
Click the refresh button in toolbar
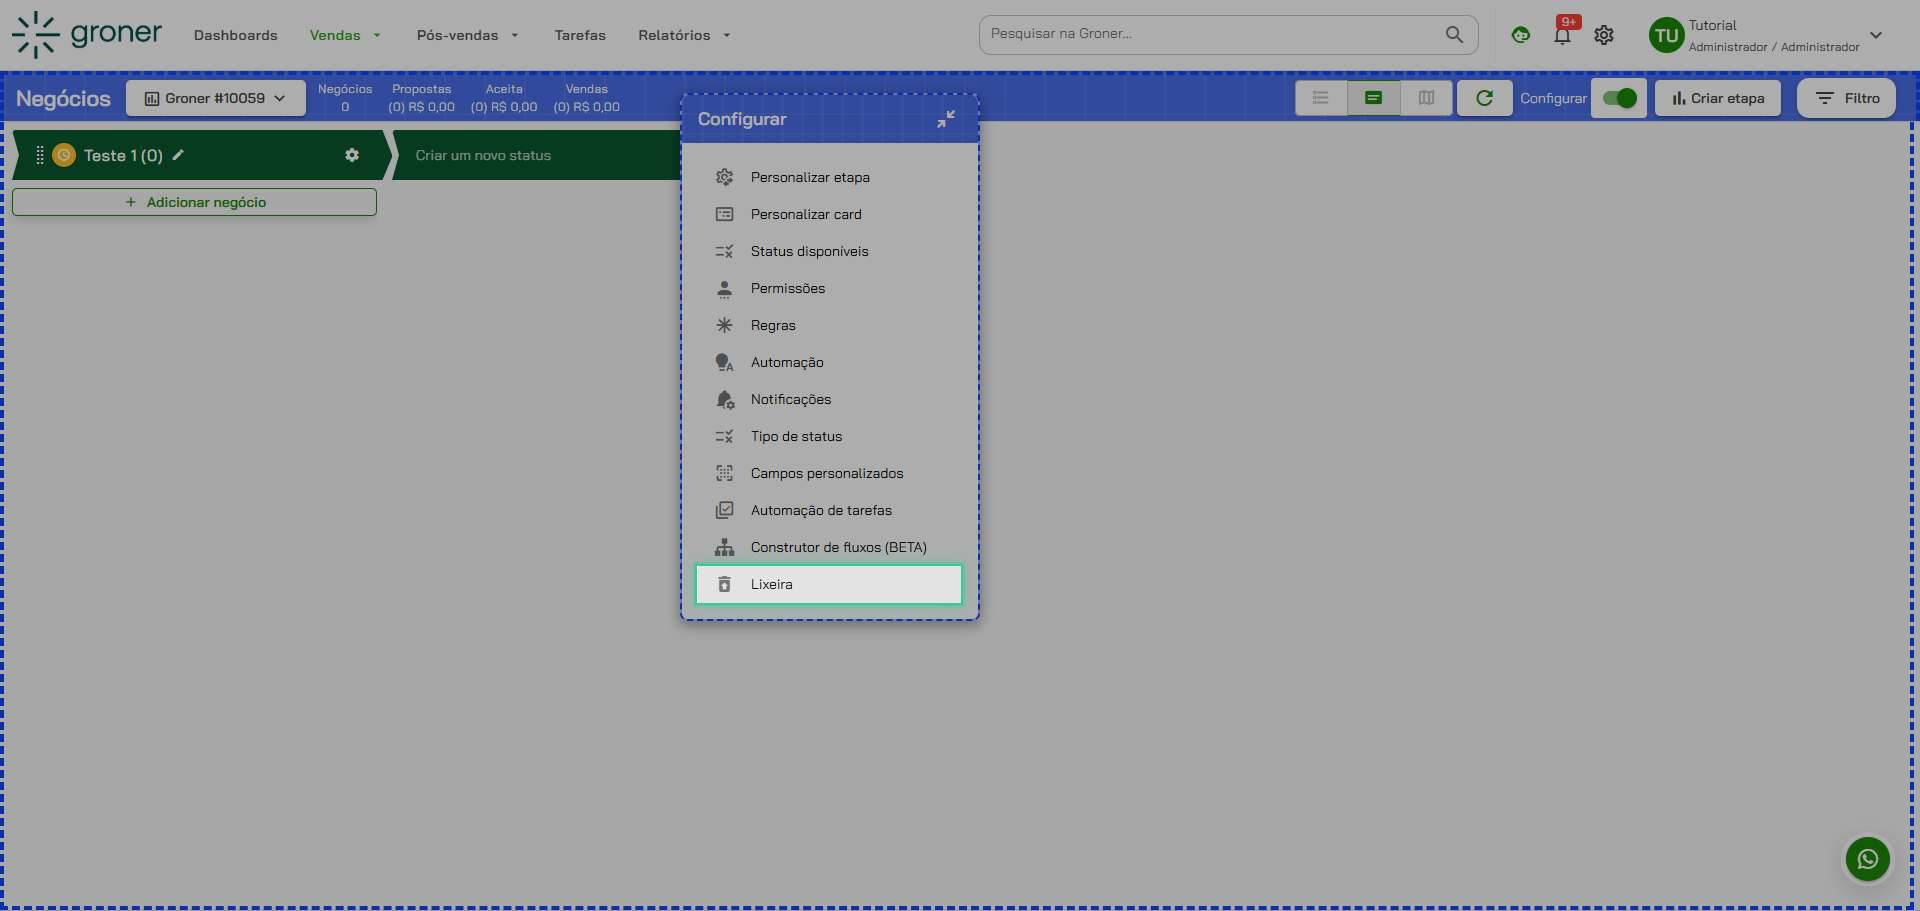(1484, 98)
